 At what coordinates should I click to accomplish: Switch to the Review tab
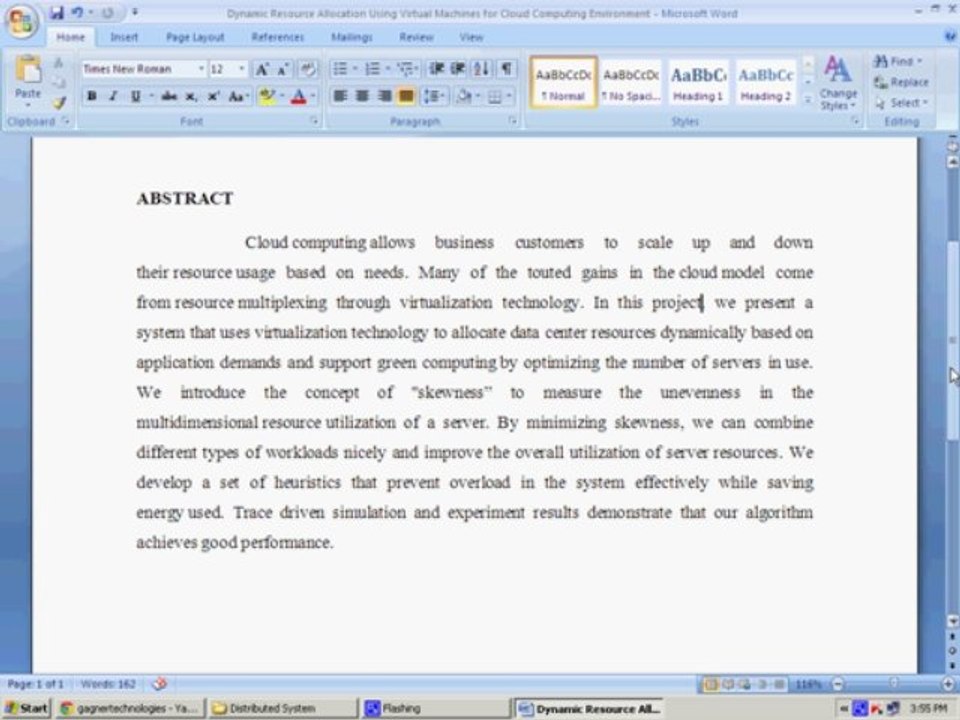pyautogui.click(x=416, y=37)
